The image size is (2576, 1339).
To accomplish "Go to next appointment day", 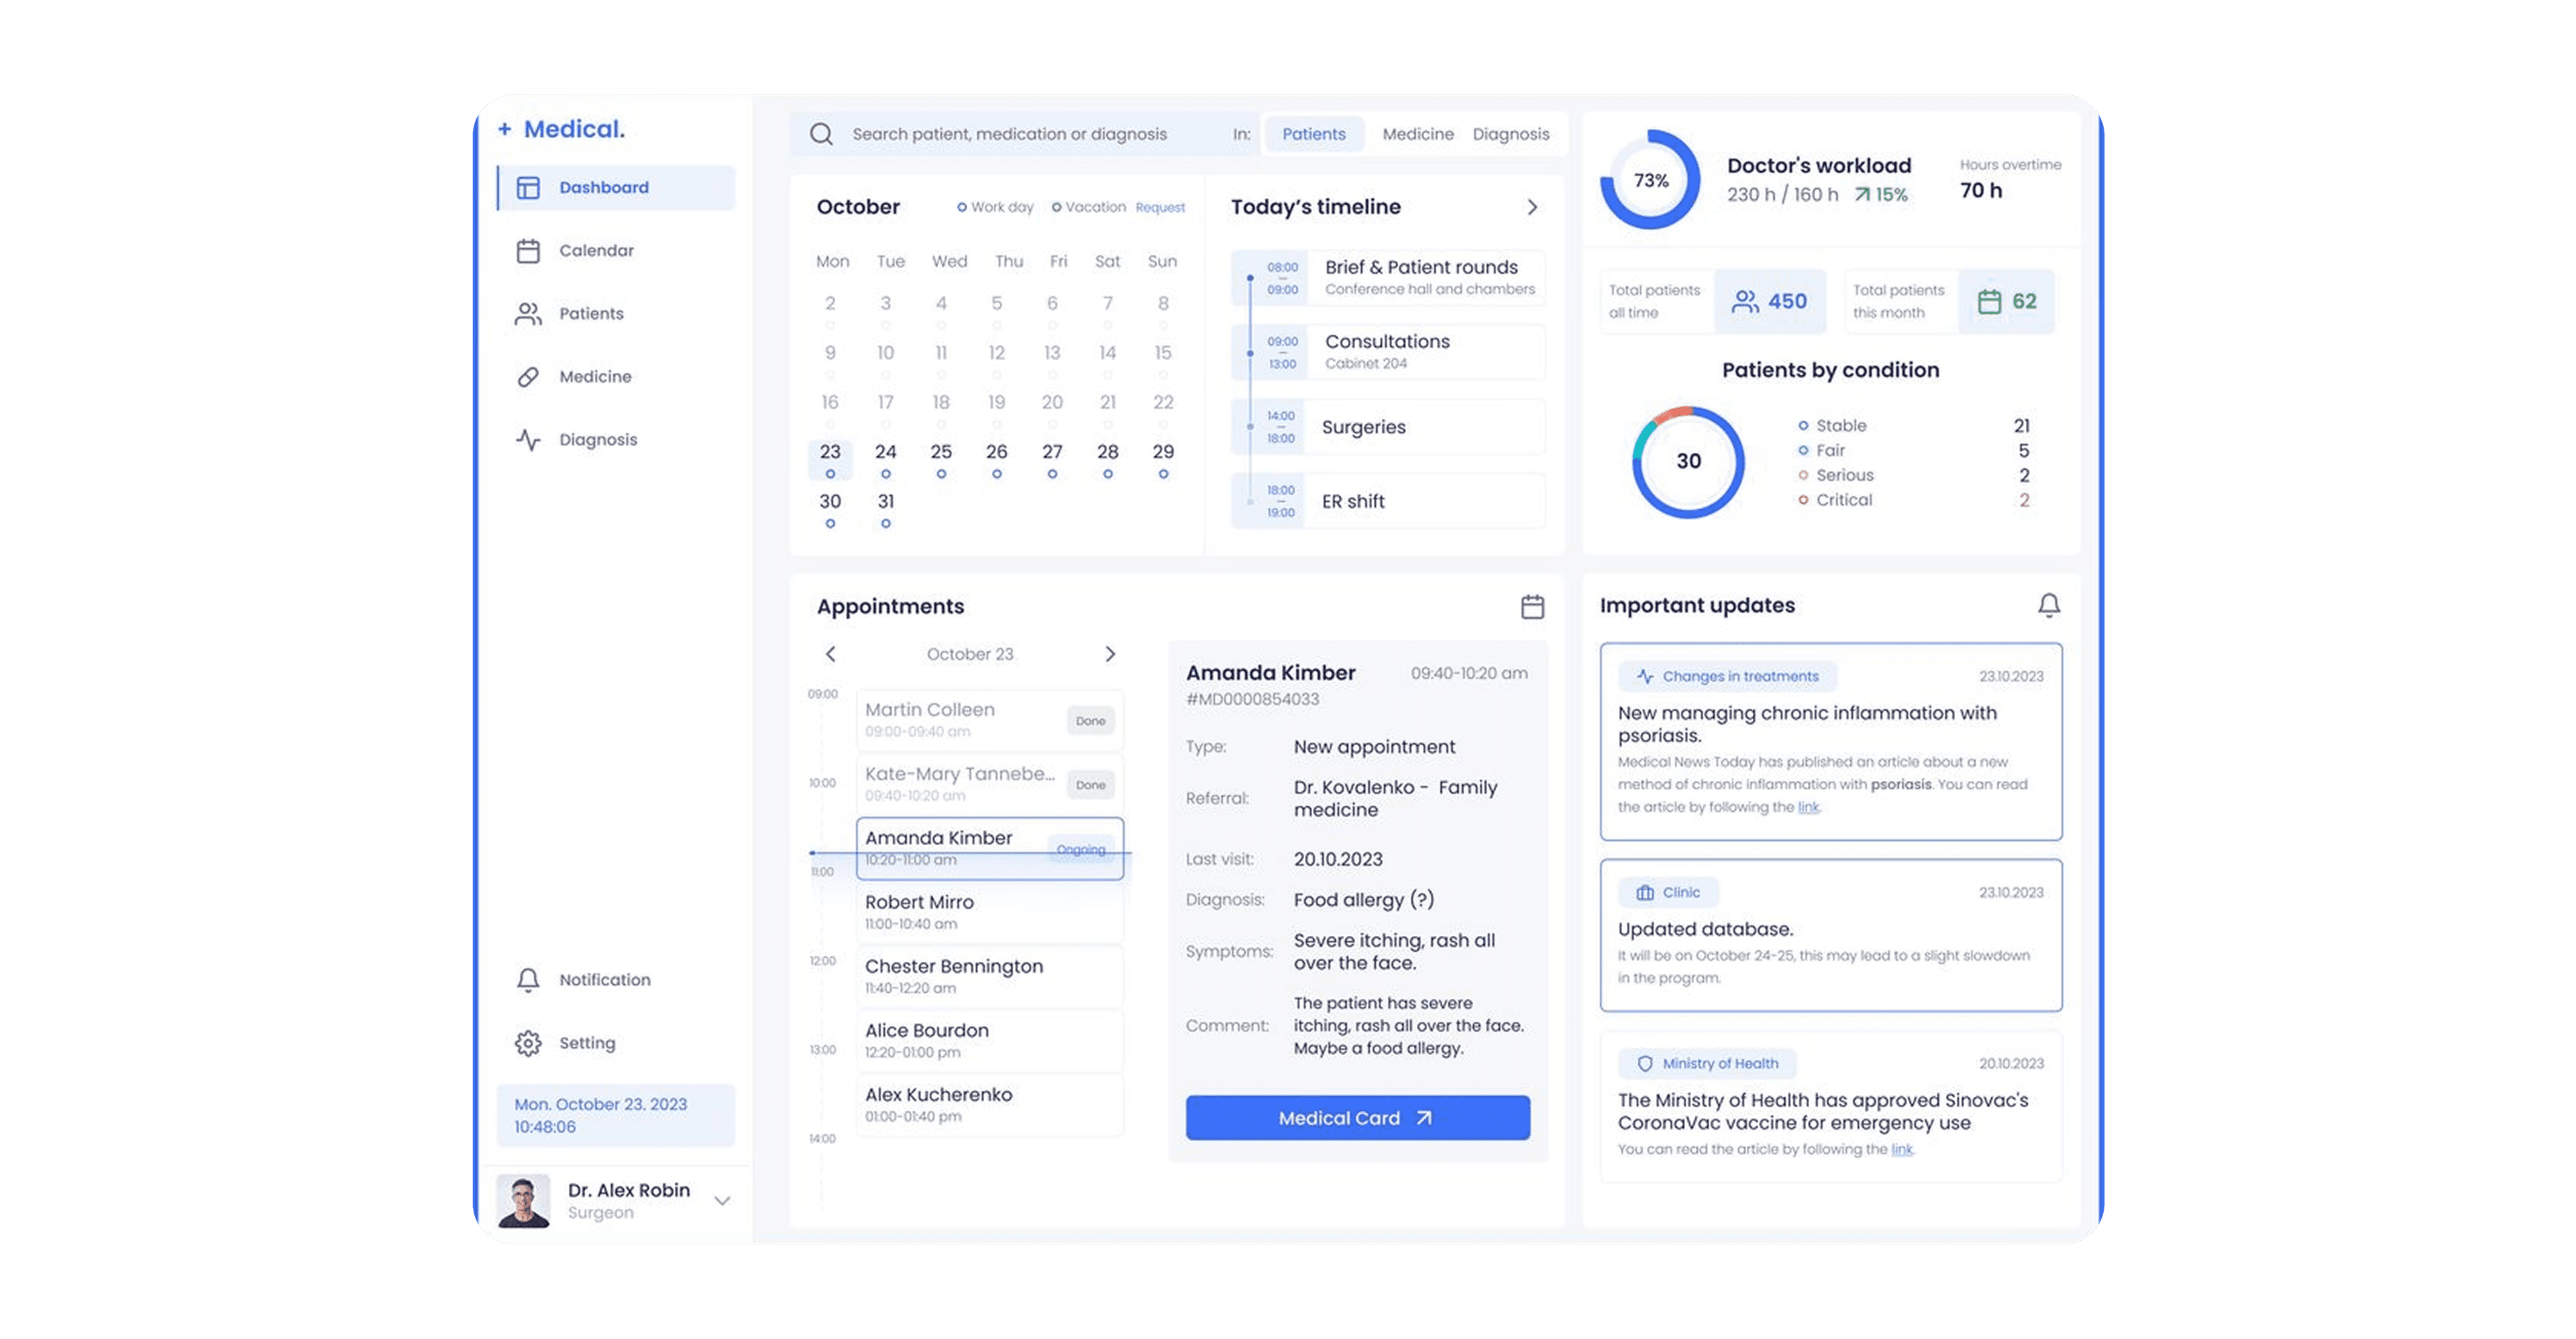I will click(1110, 654).
